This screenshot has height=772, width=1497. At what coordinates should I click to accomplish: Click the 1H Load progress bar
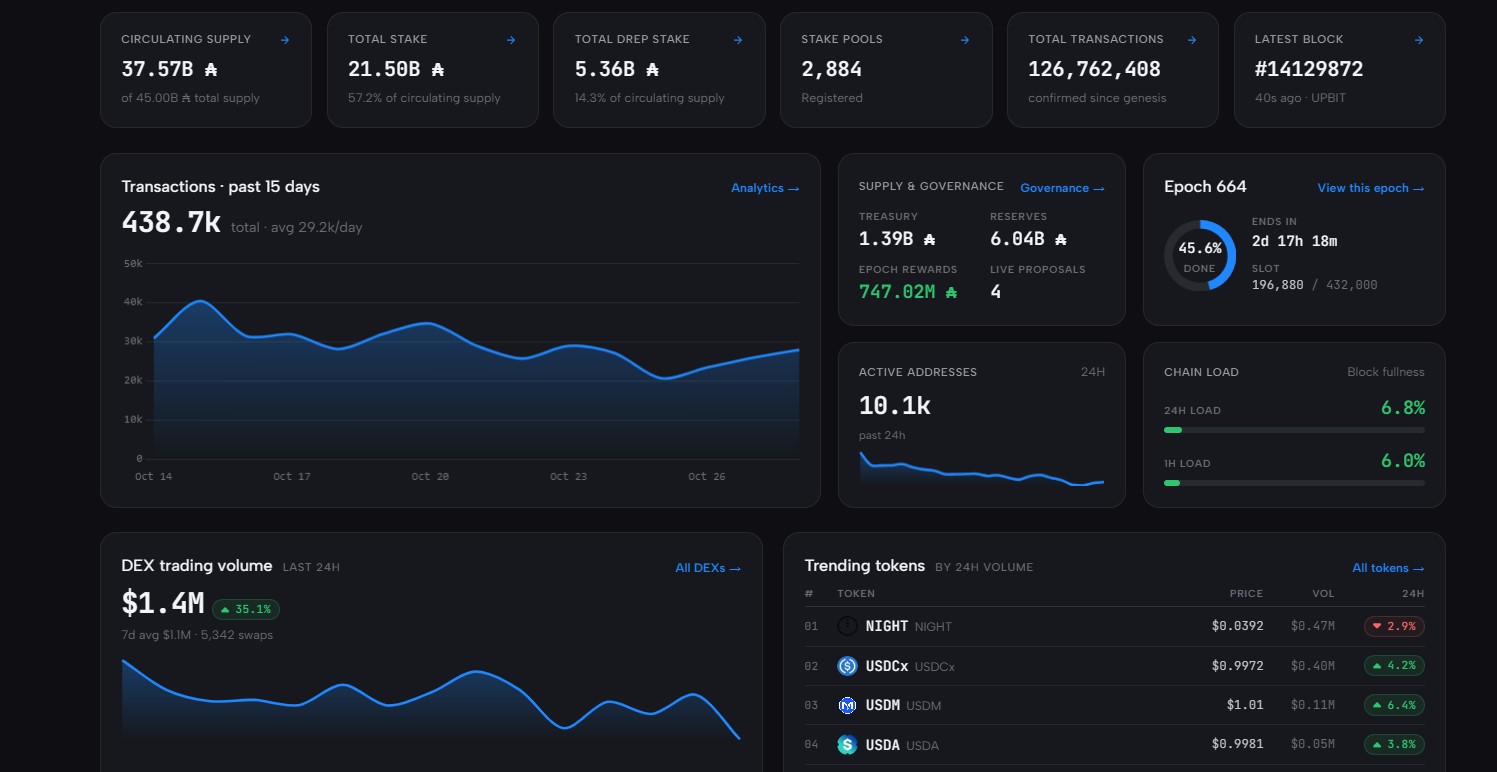[x=1294, y=483]
